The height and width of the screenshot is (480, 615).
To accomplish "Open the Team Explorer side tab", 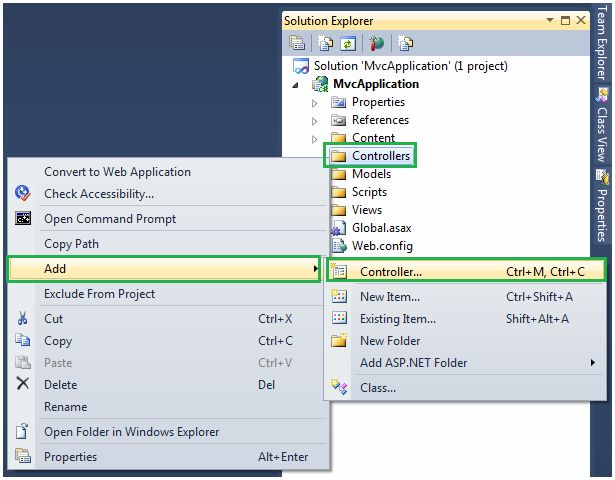I will (602, 43).
